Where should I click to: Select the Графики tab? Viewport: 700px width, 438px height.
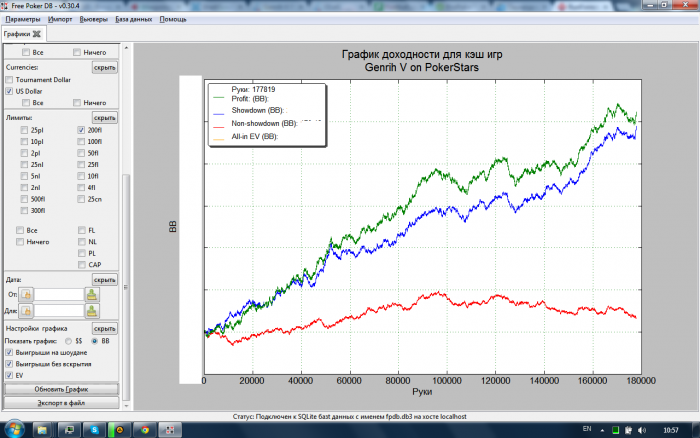pyautogui.click(x=17, y=34)
